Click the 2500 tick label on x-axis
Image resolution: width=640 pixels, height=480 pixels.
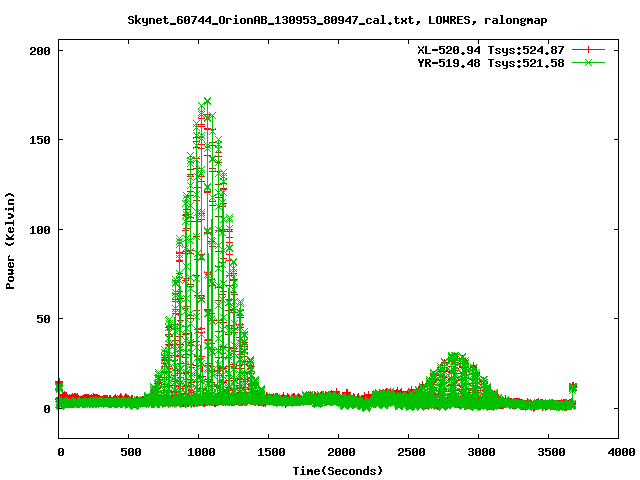pos(411,452)
